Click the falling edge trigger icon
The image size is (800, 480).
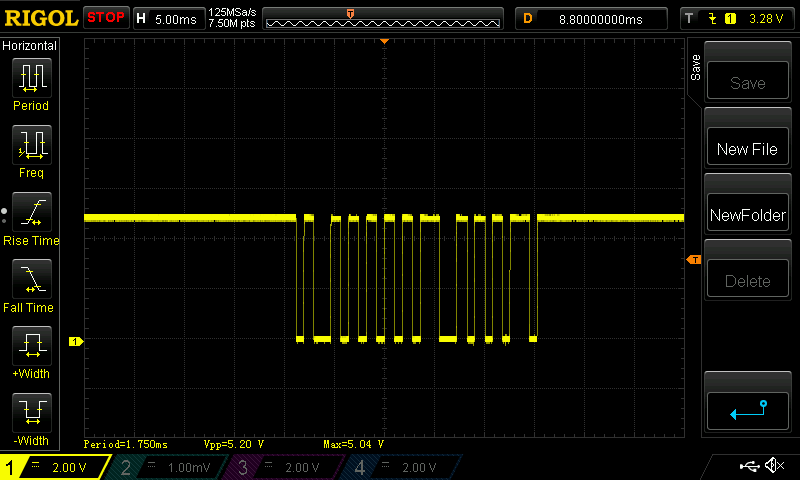click(x=712, y=19)
